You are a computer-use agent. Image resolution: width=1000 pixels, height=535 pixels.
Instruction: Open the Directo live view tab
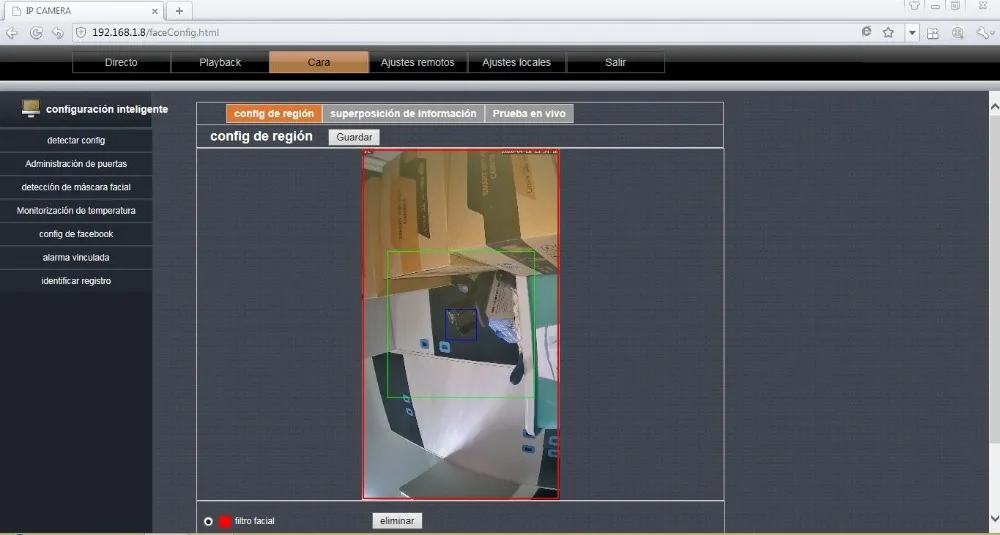click(x=121, y=62)
